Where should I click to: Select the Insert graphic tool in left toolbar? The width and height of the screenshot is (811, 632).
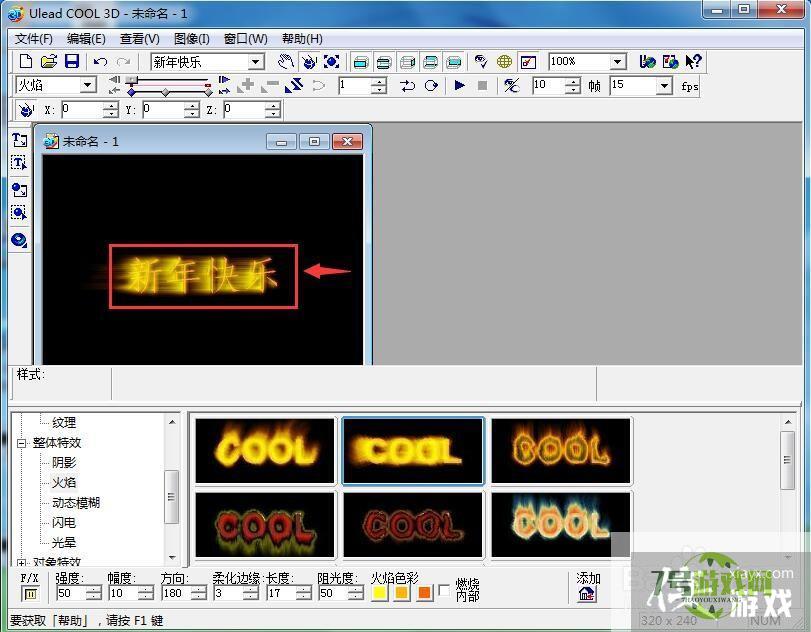[x=20, y=190]
